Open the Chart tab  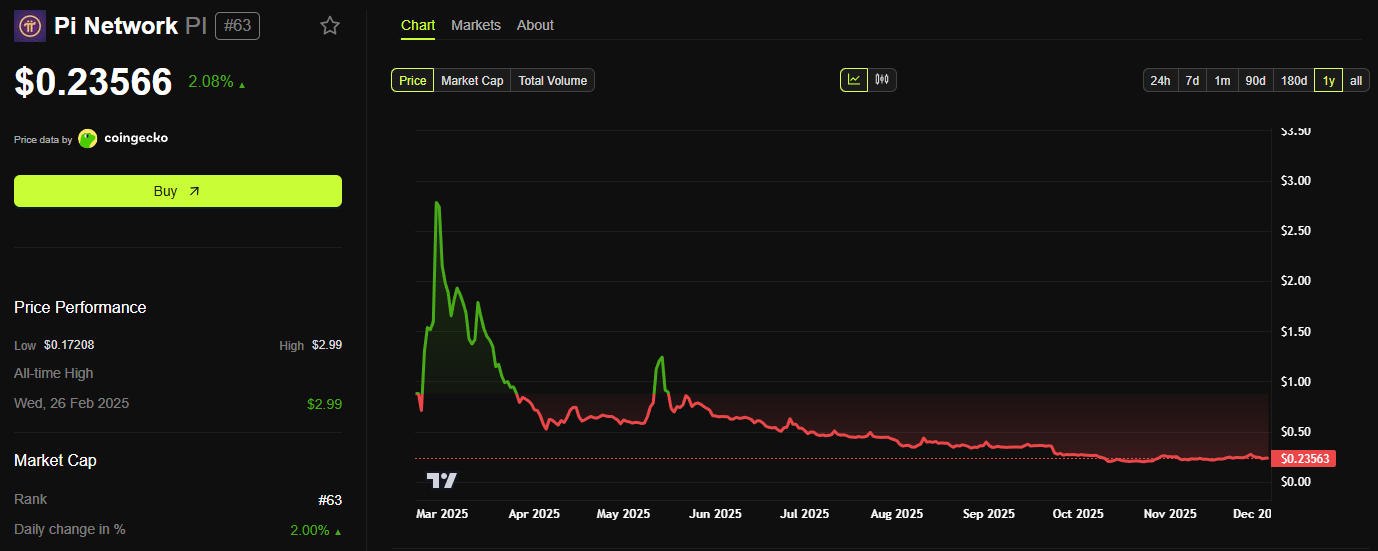tap(418, 25)
